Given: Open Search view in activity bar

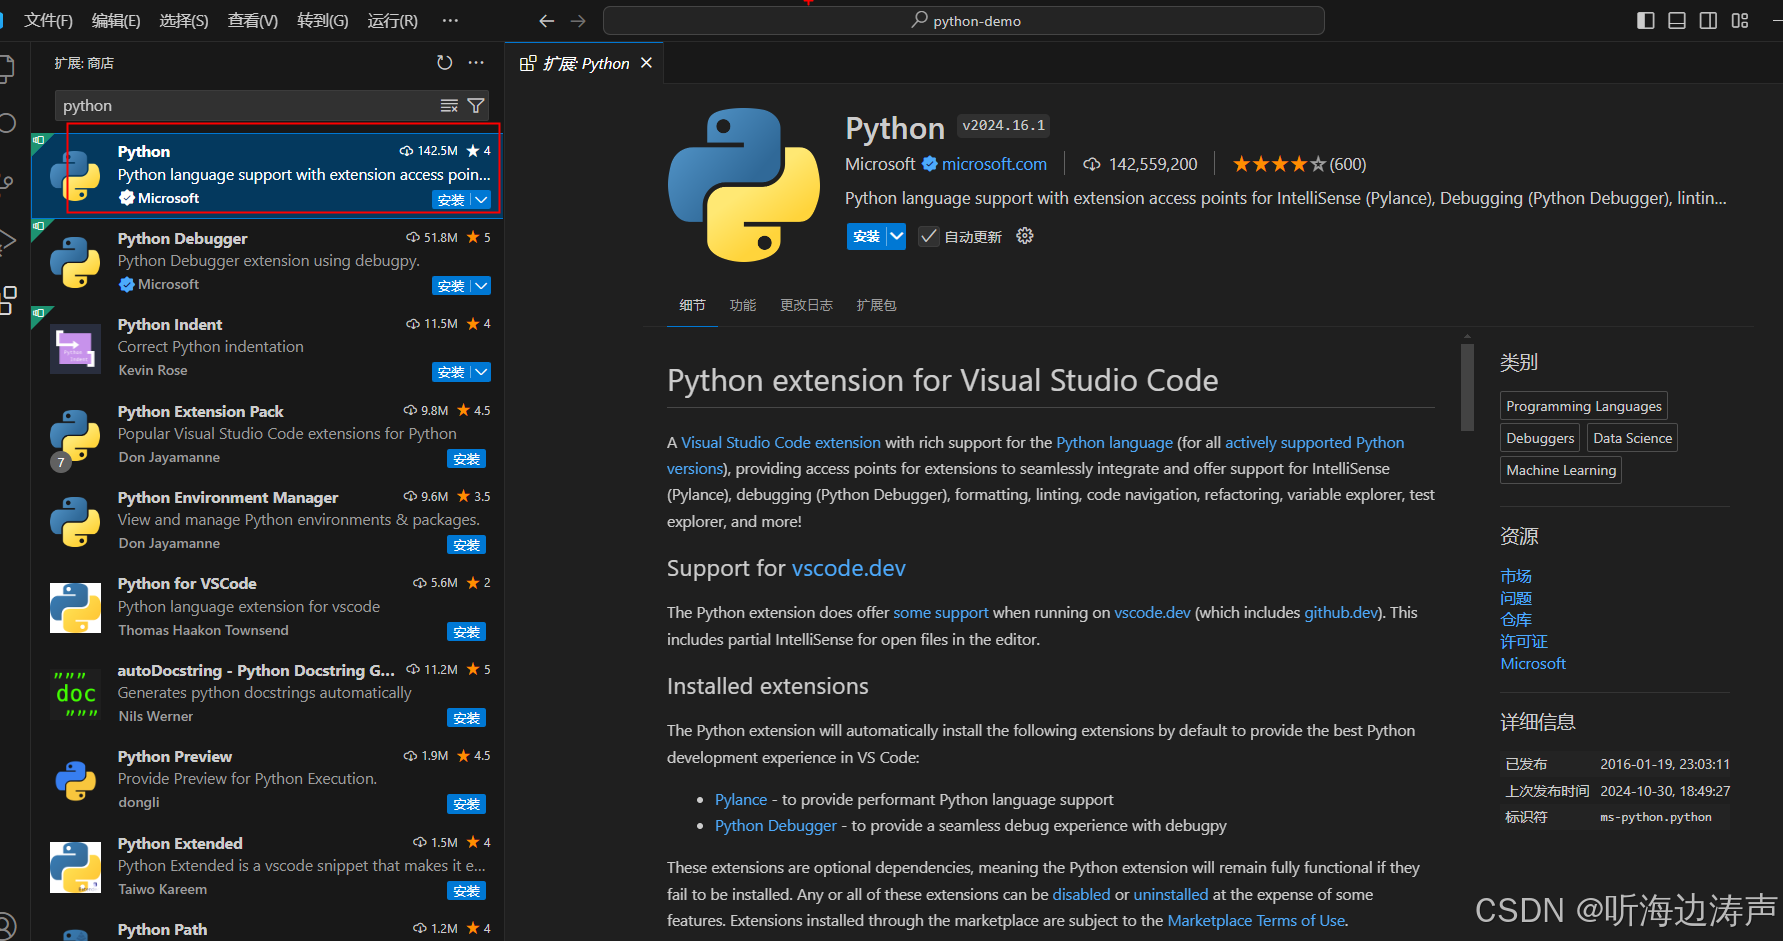Looking at the screenshot, I should (x=8, y=124).
